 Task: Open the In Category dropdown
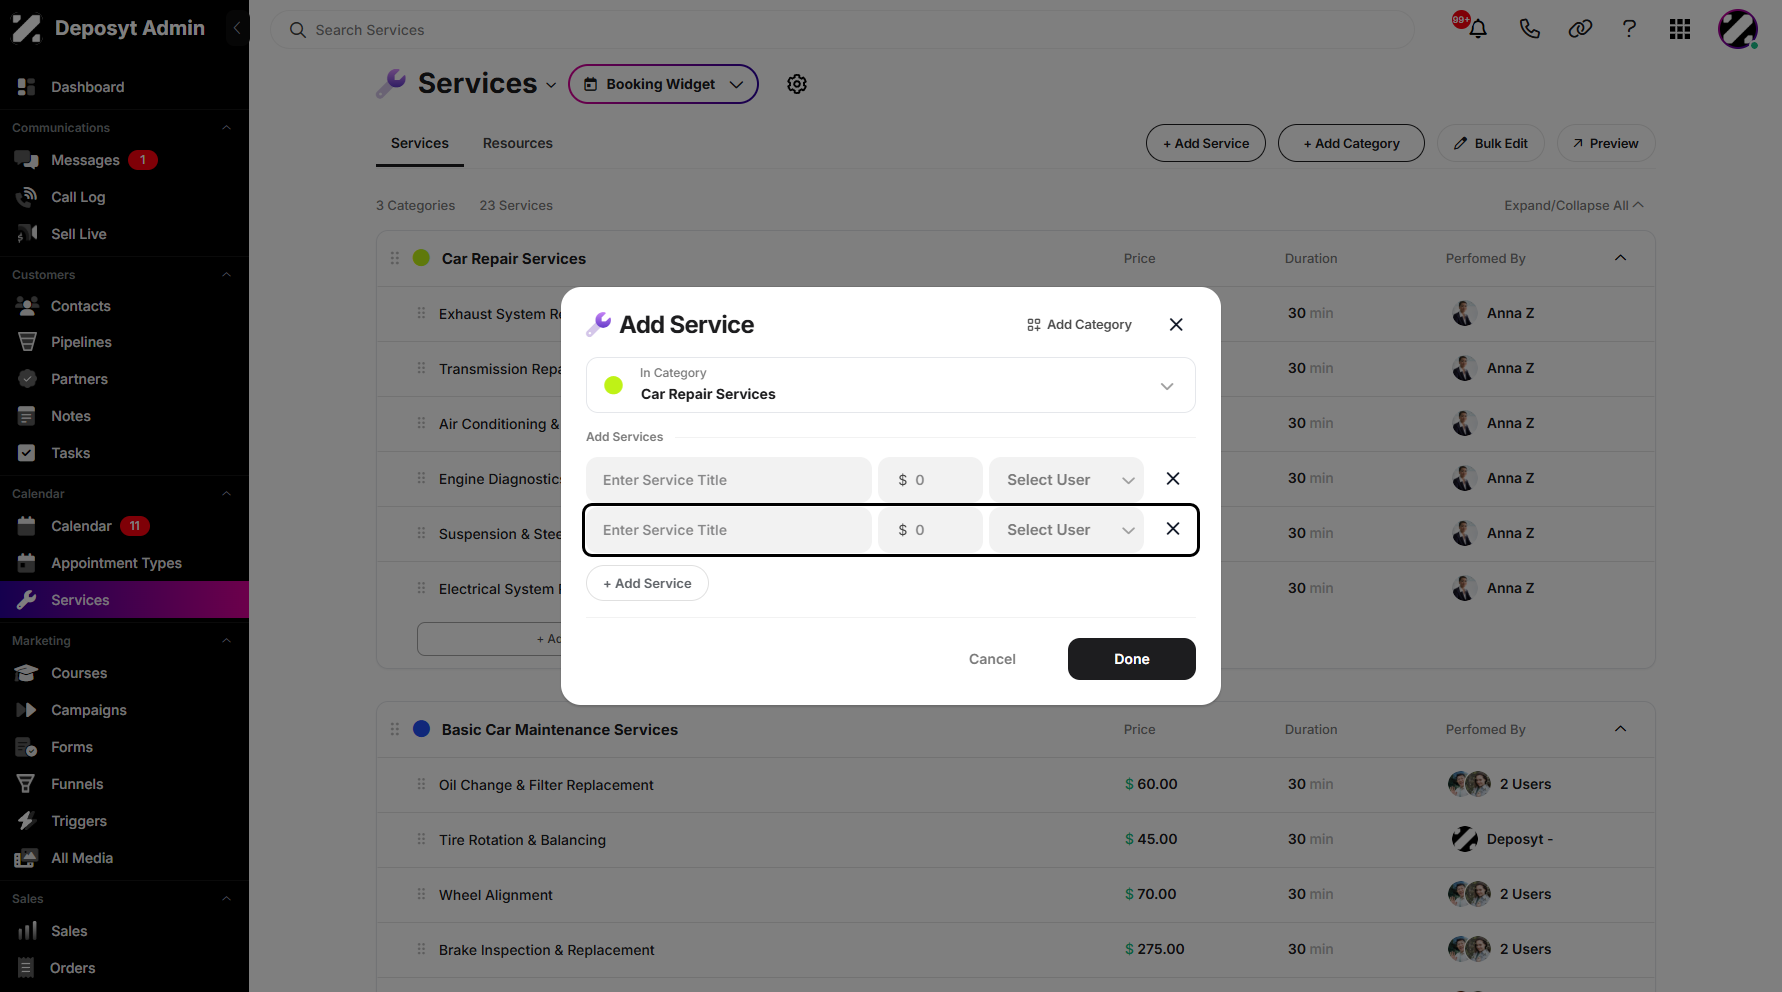click(x=891, y=385)
